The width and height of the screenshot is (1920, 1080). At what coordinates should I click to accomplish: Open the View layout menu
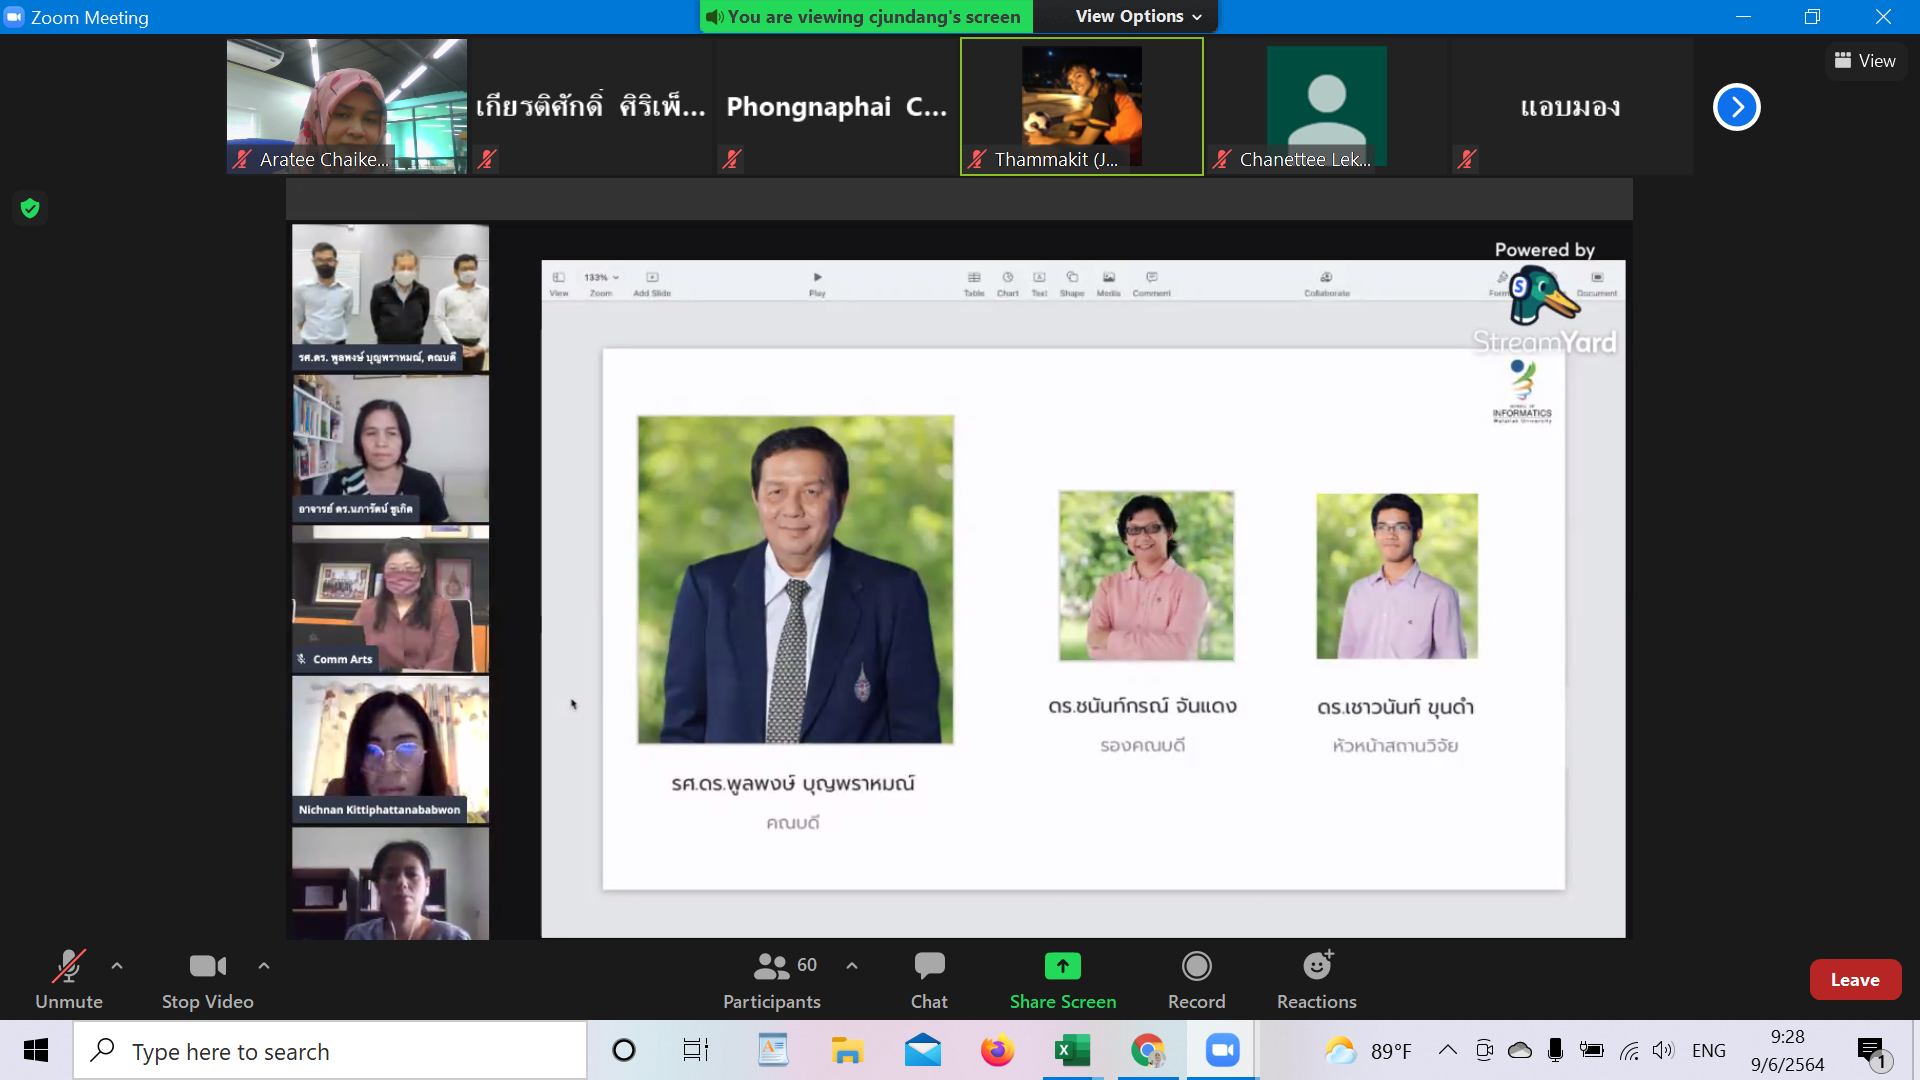point(1865,61)
